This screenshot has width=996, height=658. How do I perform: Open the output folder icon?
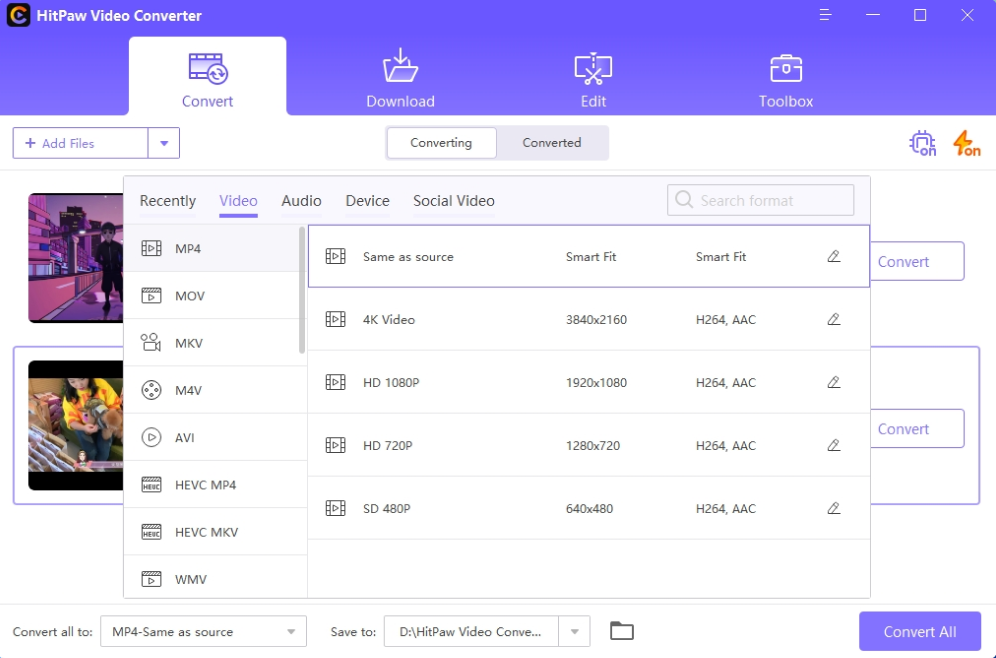pyautogui.click(x=622, y=631)
